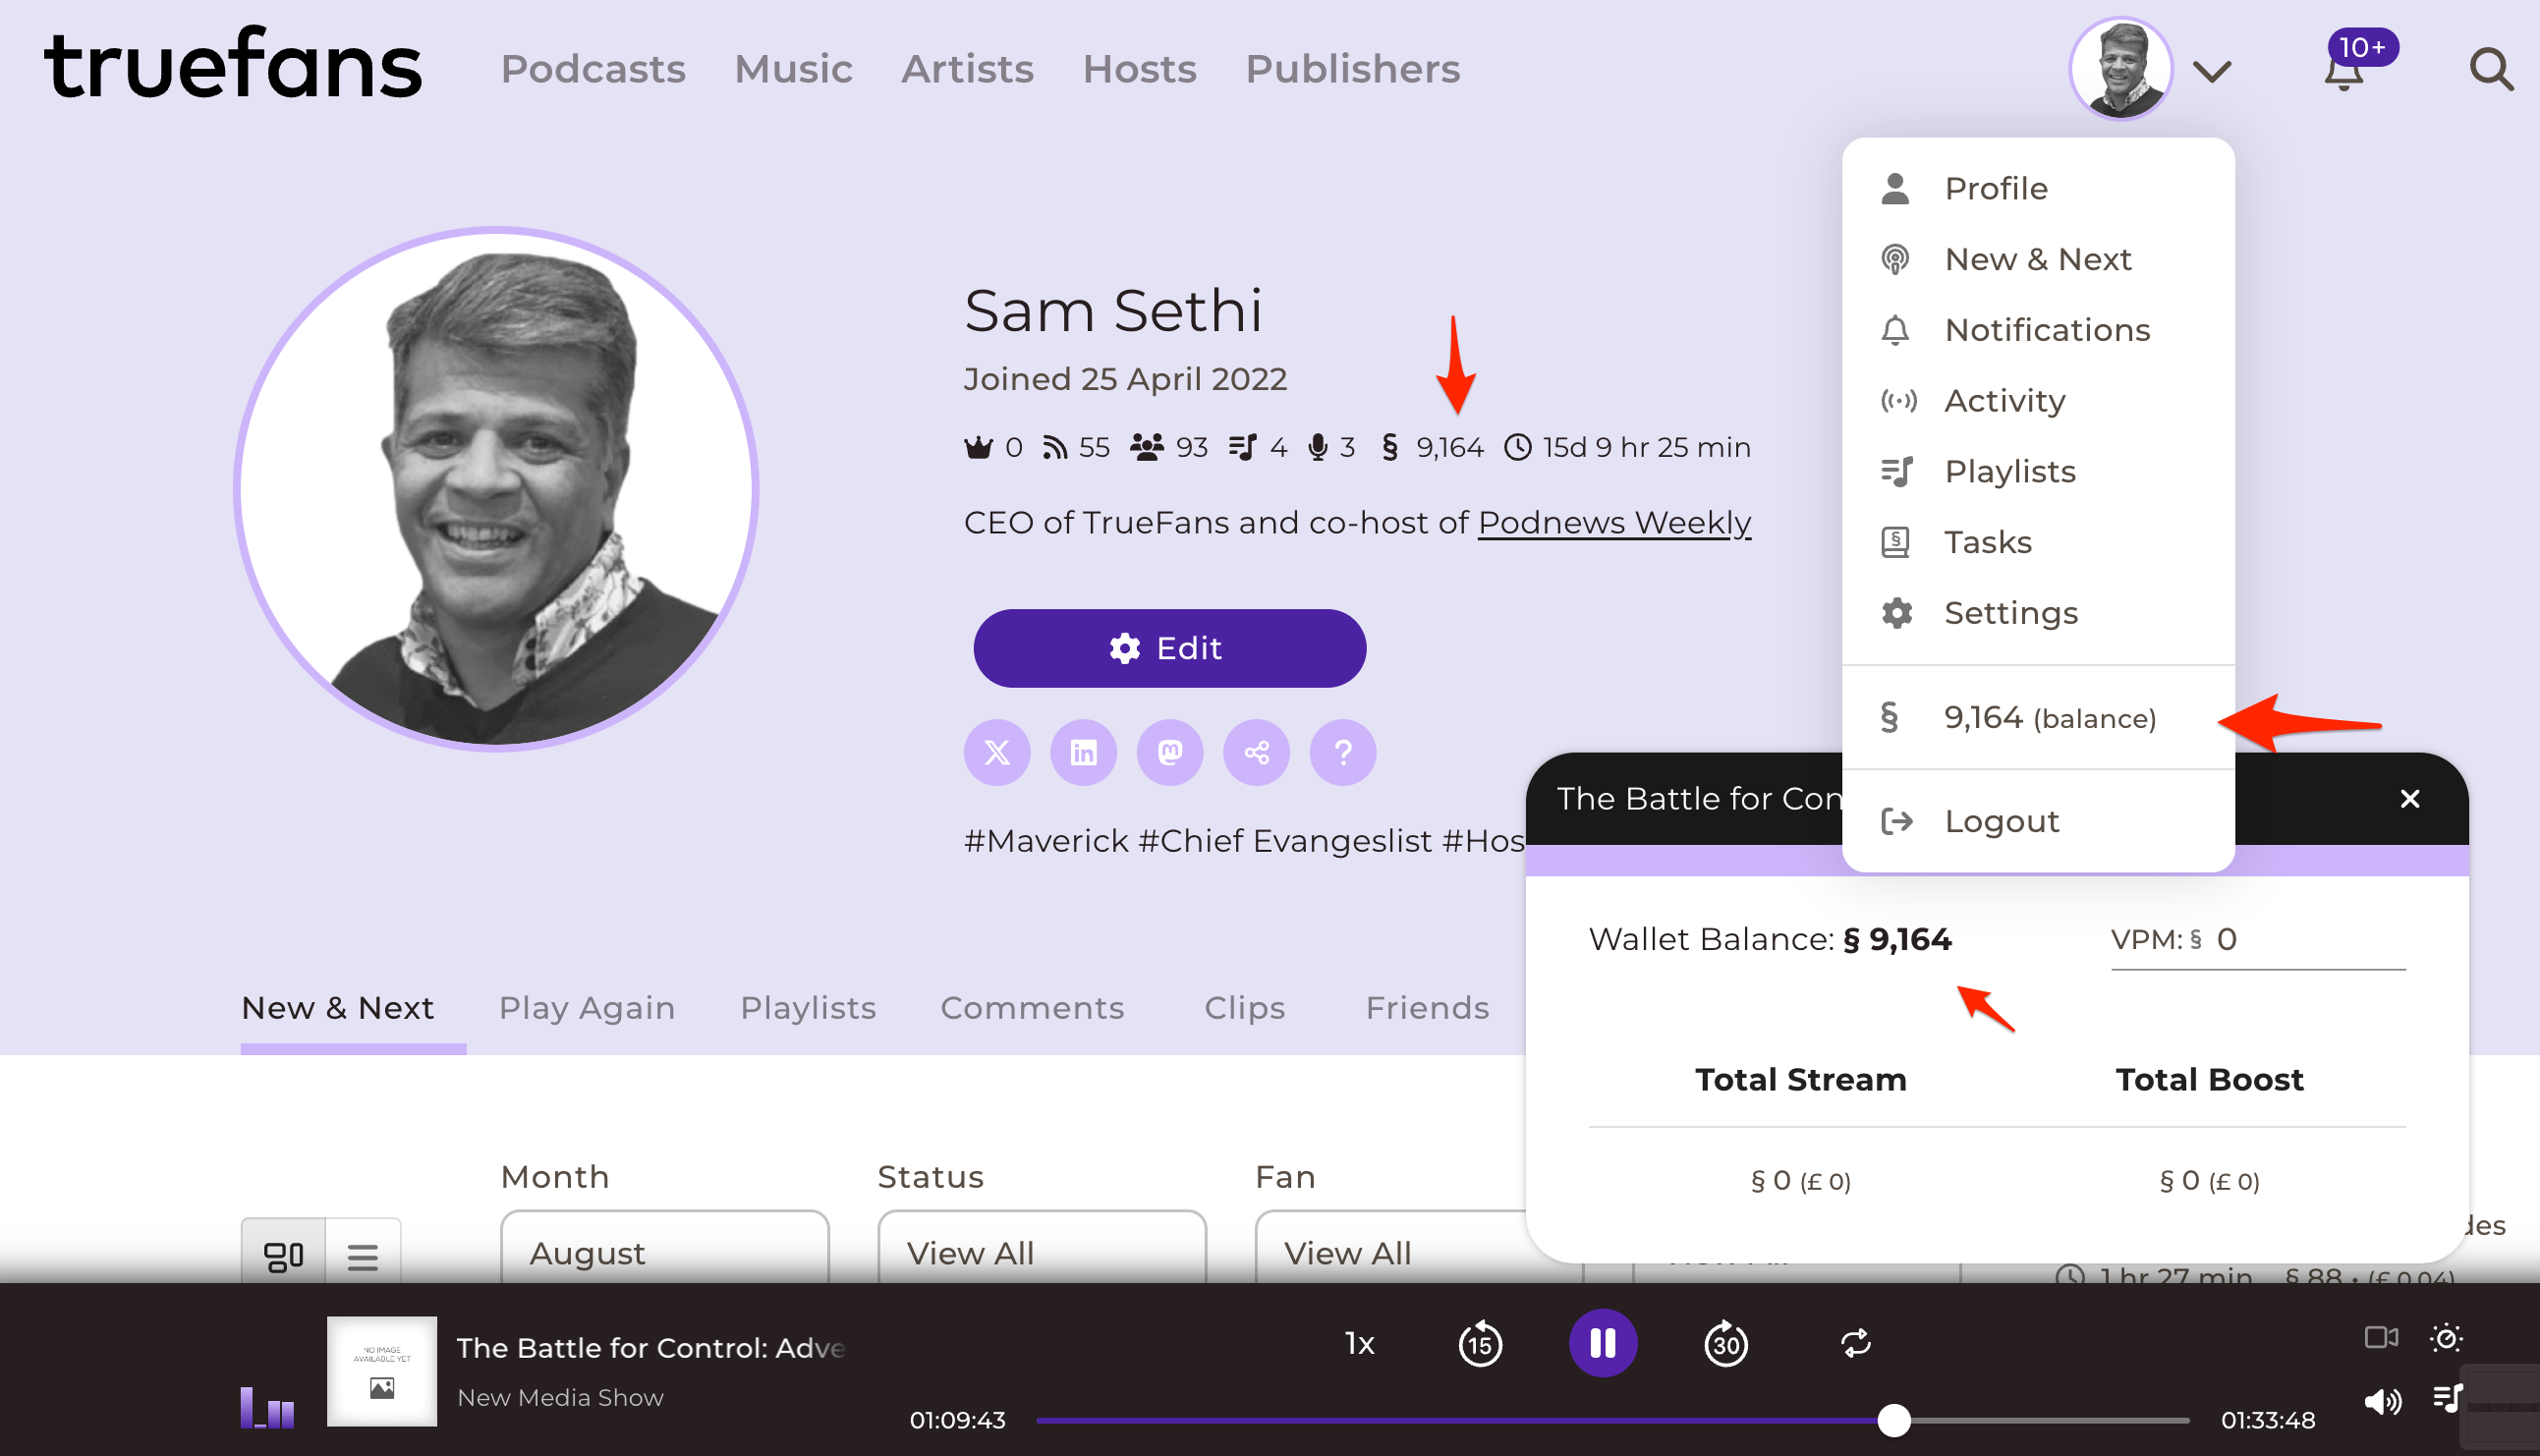Viewport: 2540px width, 1456px height.
Task: Close the Battle for Control popup
Action: tap(2410, 799)
